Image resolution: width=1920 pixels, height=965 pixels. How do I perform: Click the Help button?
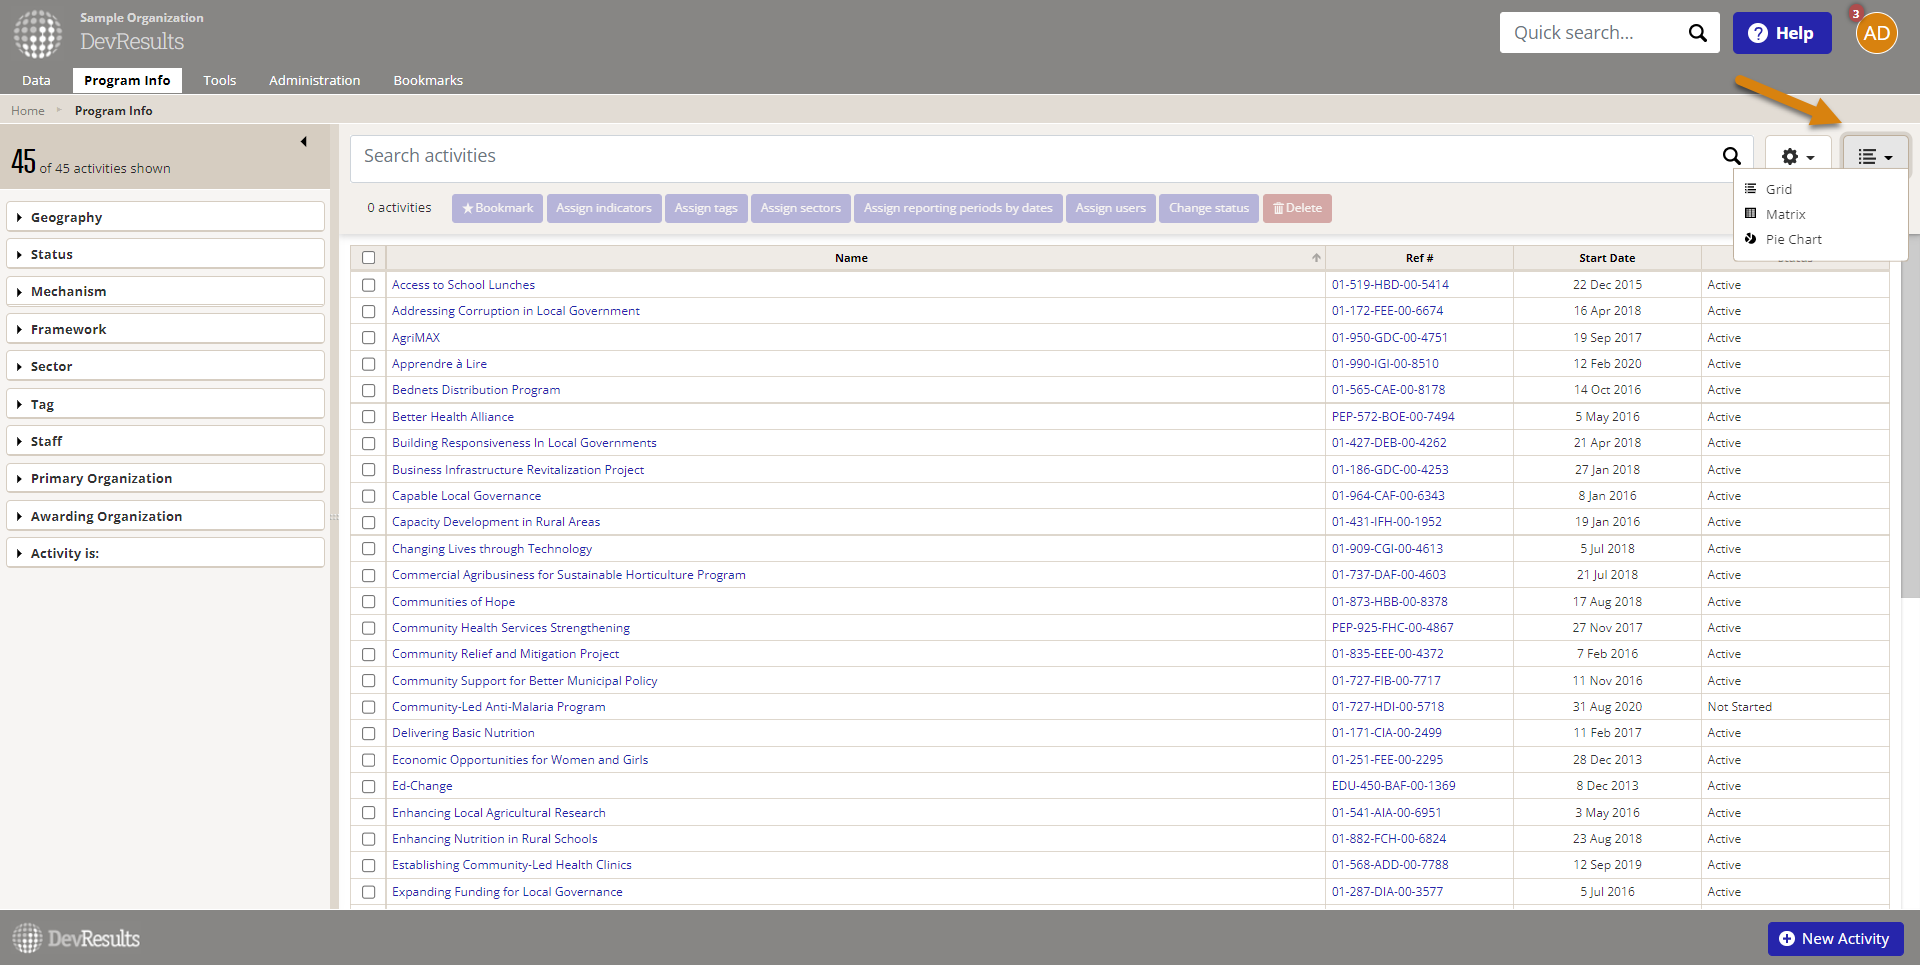[x=1782, y=33]
